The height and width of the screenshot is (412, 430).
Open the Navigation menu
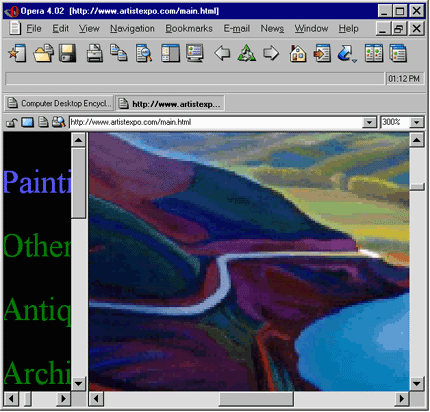(132, 29)
